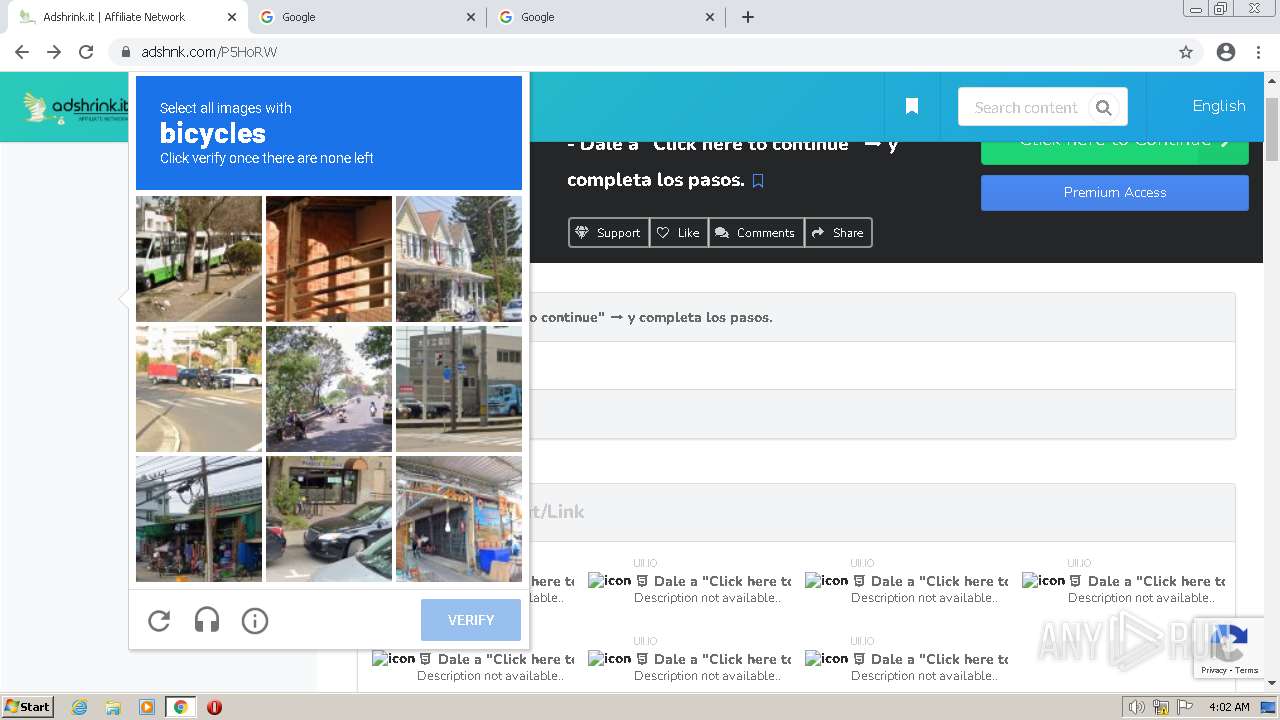This screenshot has width=1280, height=720.
Task: Click the Premium Access button
Action: coord(1115,193)
